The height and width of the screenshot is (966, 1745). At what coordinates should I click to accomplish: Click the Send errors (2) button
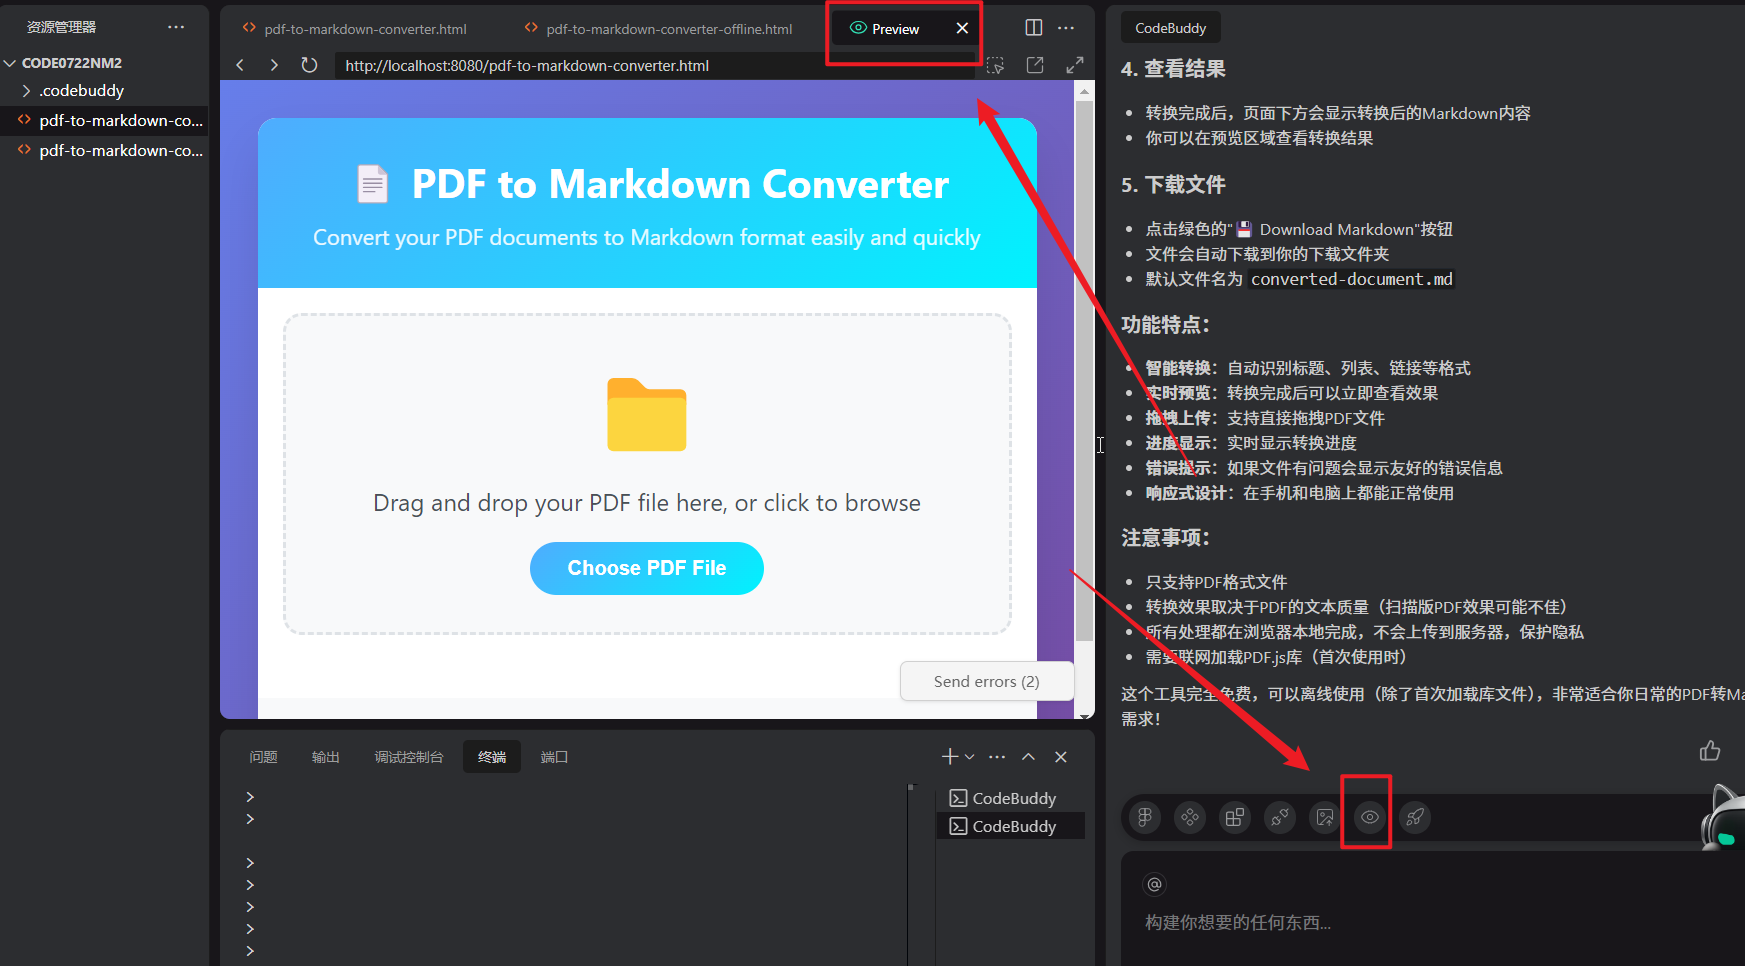tap(987, 681)
